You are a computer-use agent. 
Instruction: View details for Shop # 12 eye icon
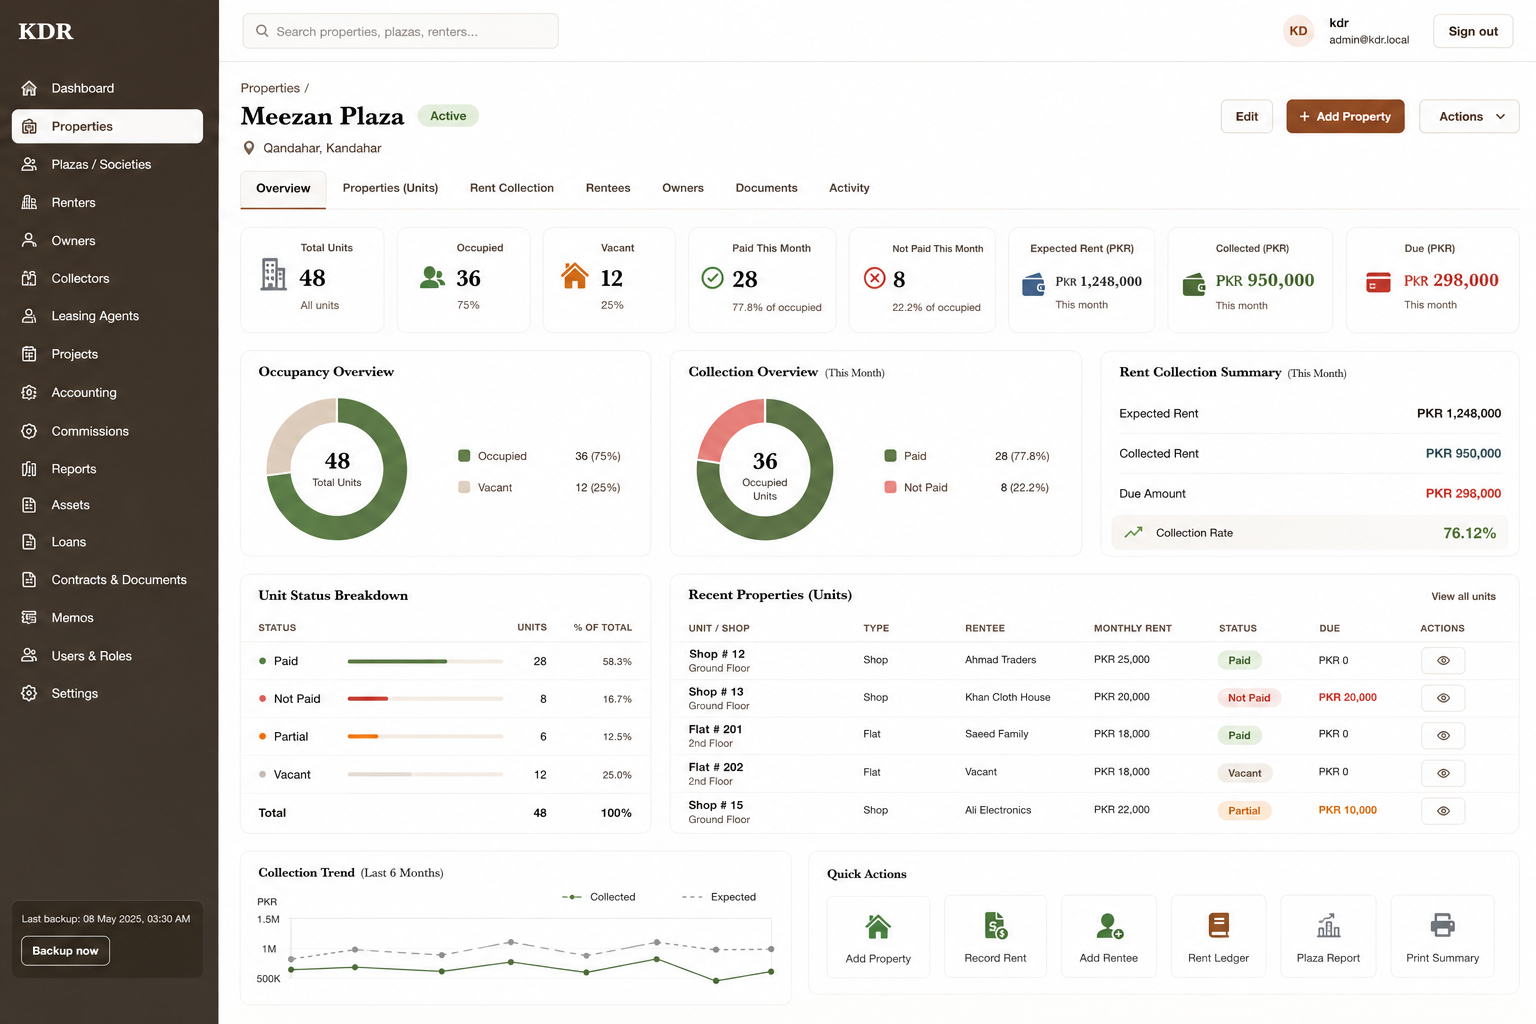point(1443,661)
